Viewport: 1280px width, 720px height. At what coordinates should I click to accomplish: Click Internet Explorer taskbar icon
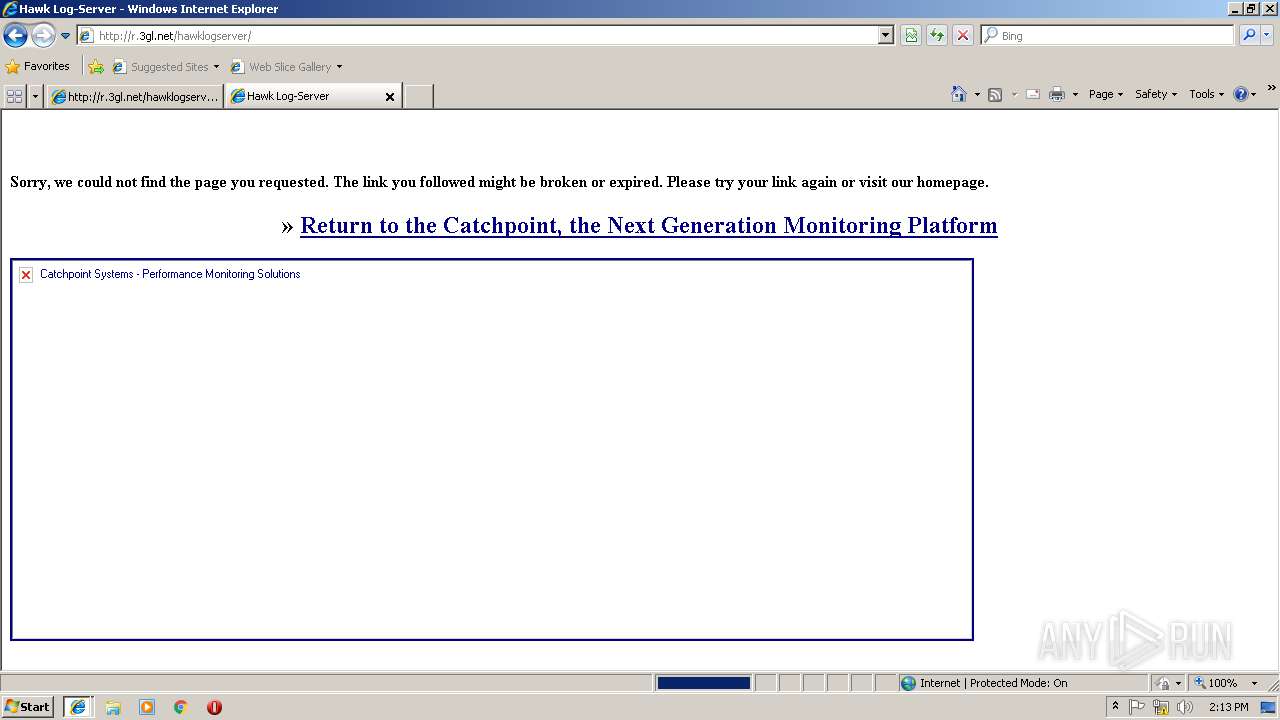click(x=78, y=707)
